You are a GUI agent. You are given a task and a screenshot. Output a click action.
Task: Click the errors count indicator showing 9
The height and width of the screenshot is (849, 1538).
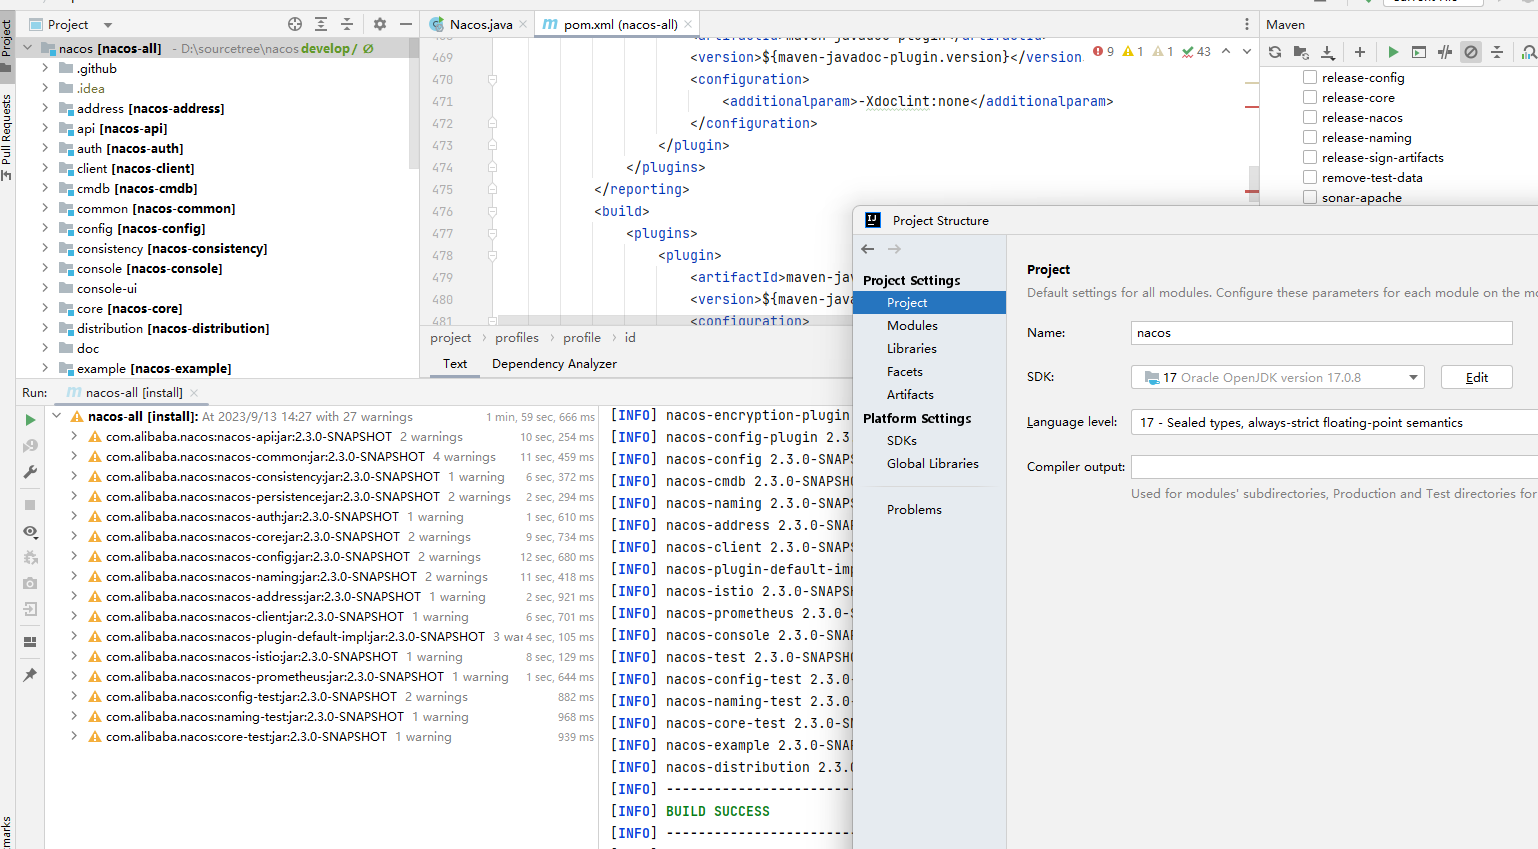1104,51
